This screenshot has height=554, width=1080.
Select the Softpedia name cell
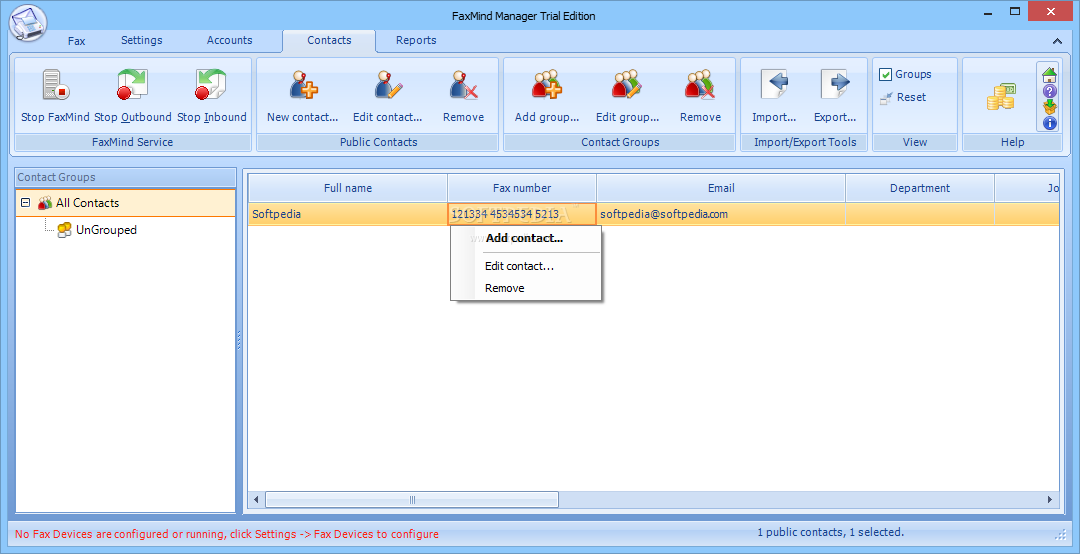pos(348,214)
